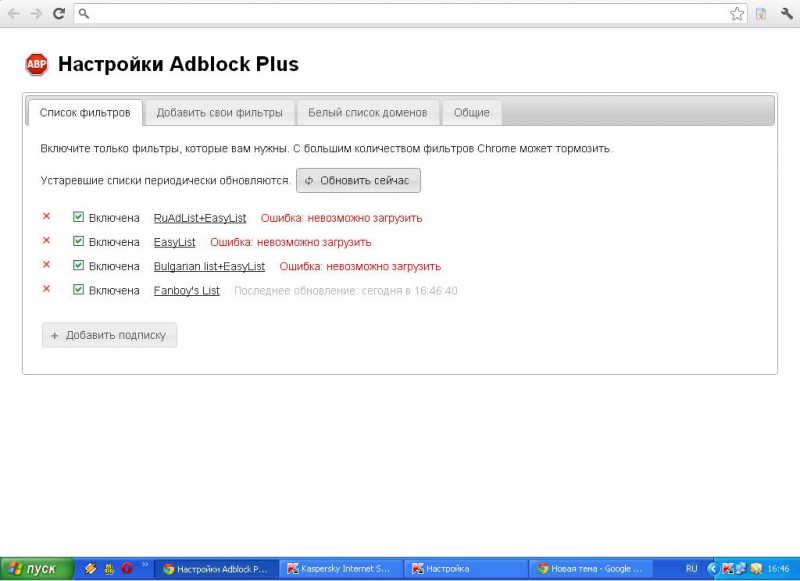
Task: Click the 16:46 taskbar clock
Action: [x=778, y=569]
